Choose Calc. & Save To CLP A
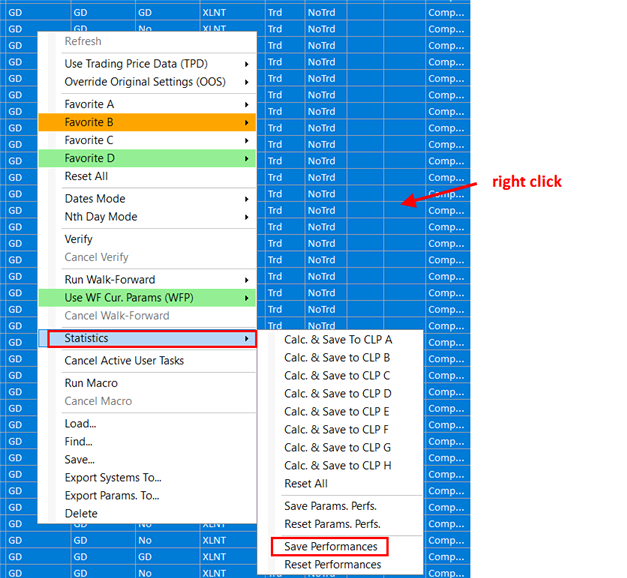627x578 pixels. coord(338,340)
